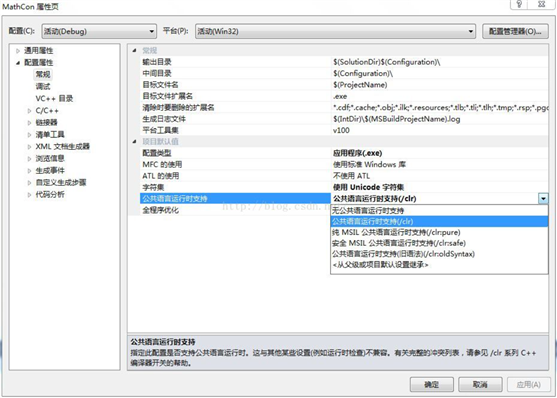Choose 无公共语言运行时支持 option

439,210
